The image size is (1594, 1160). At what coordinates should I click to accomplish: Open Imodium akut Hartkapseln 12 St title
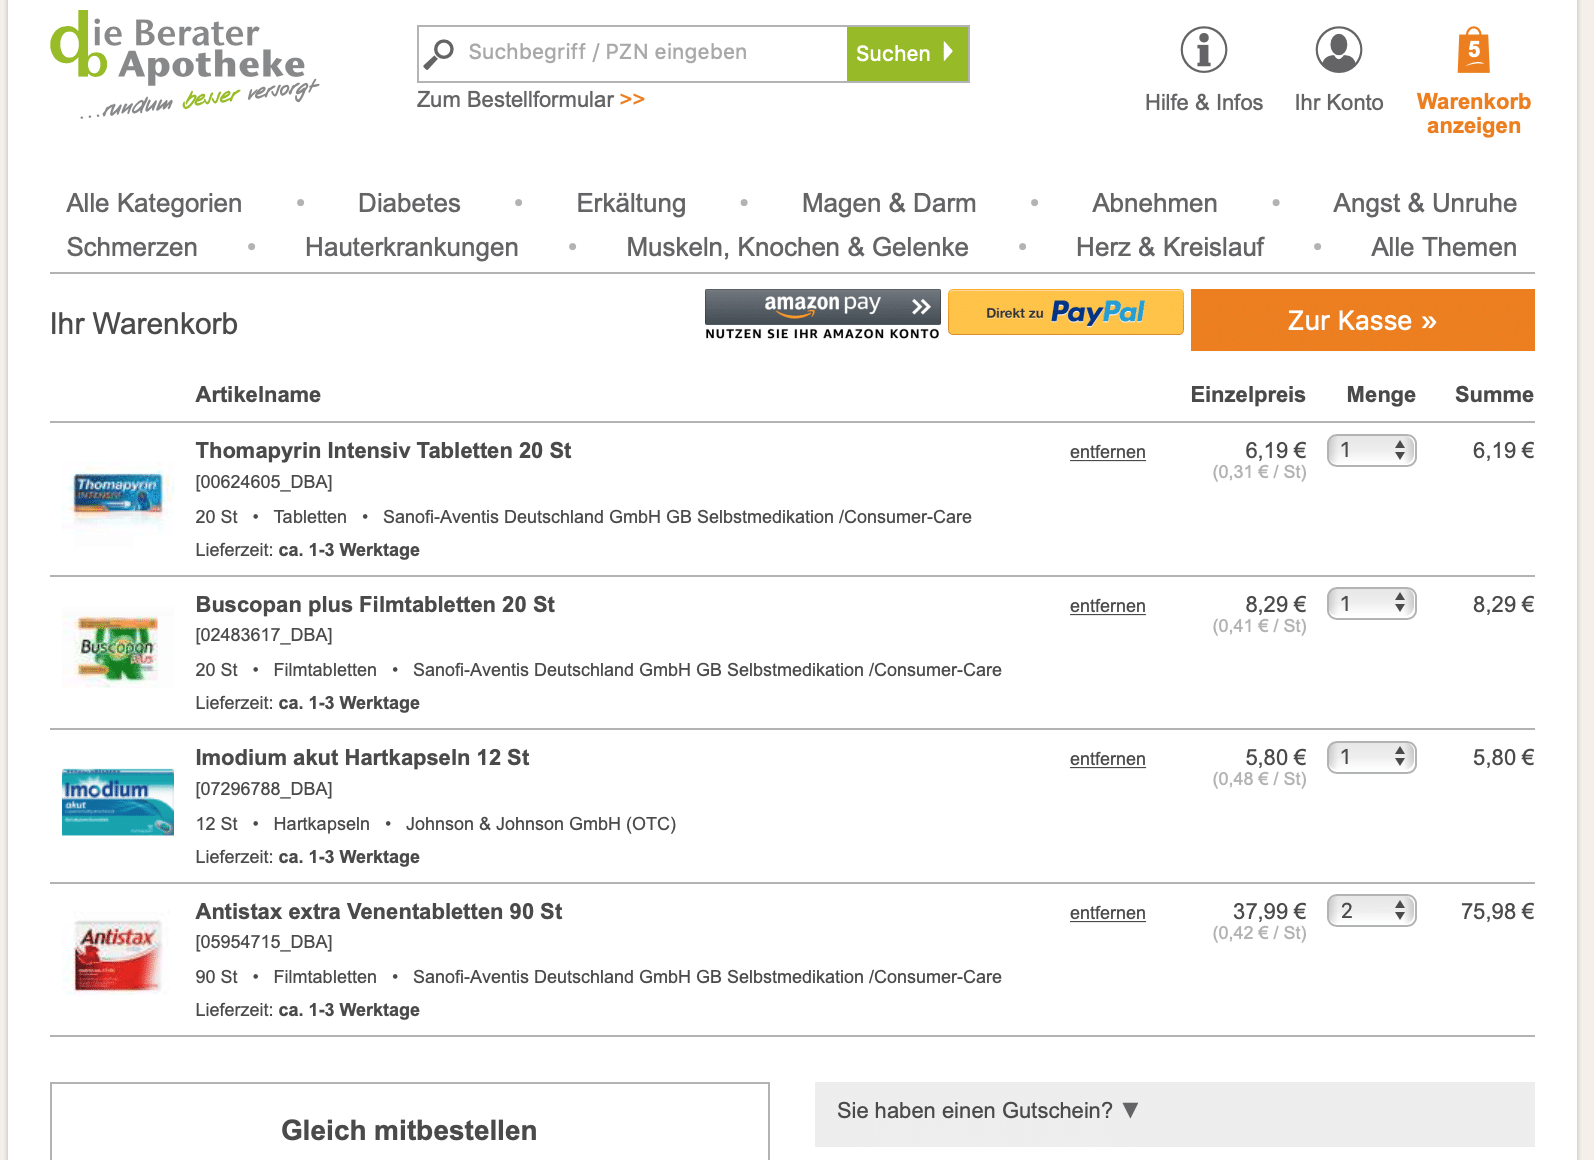[x=362, y=758]
